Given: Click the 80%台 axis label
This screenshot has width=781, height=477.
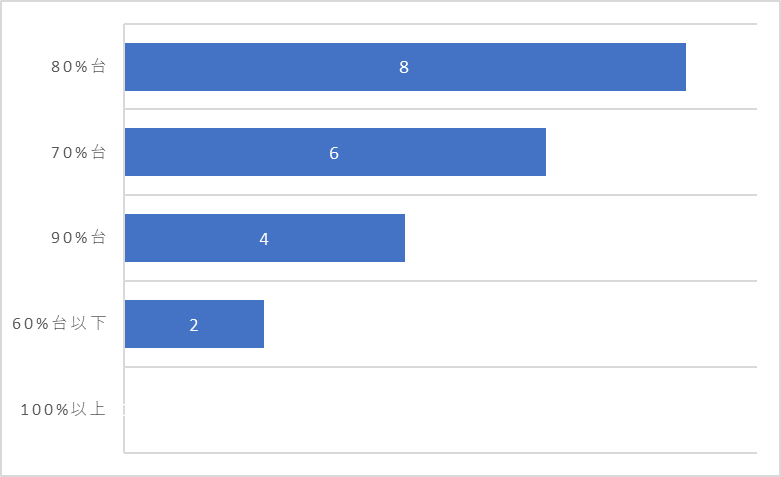Looking at the screenshot, I should (x=78, y=67).
